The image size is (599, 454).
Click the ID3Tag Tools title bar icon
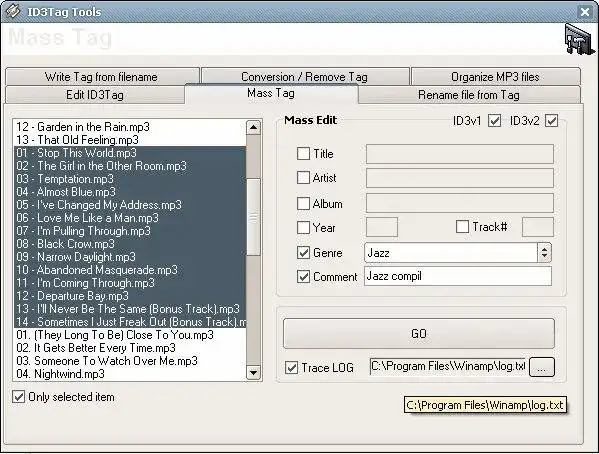[x=12, y=11]
